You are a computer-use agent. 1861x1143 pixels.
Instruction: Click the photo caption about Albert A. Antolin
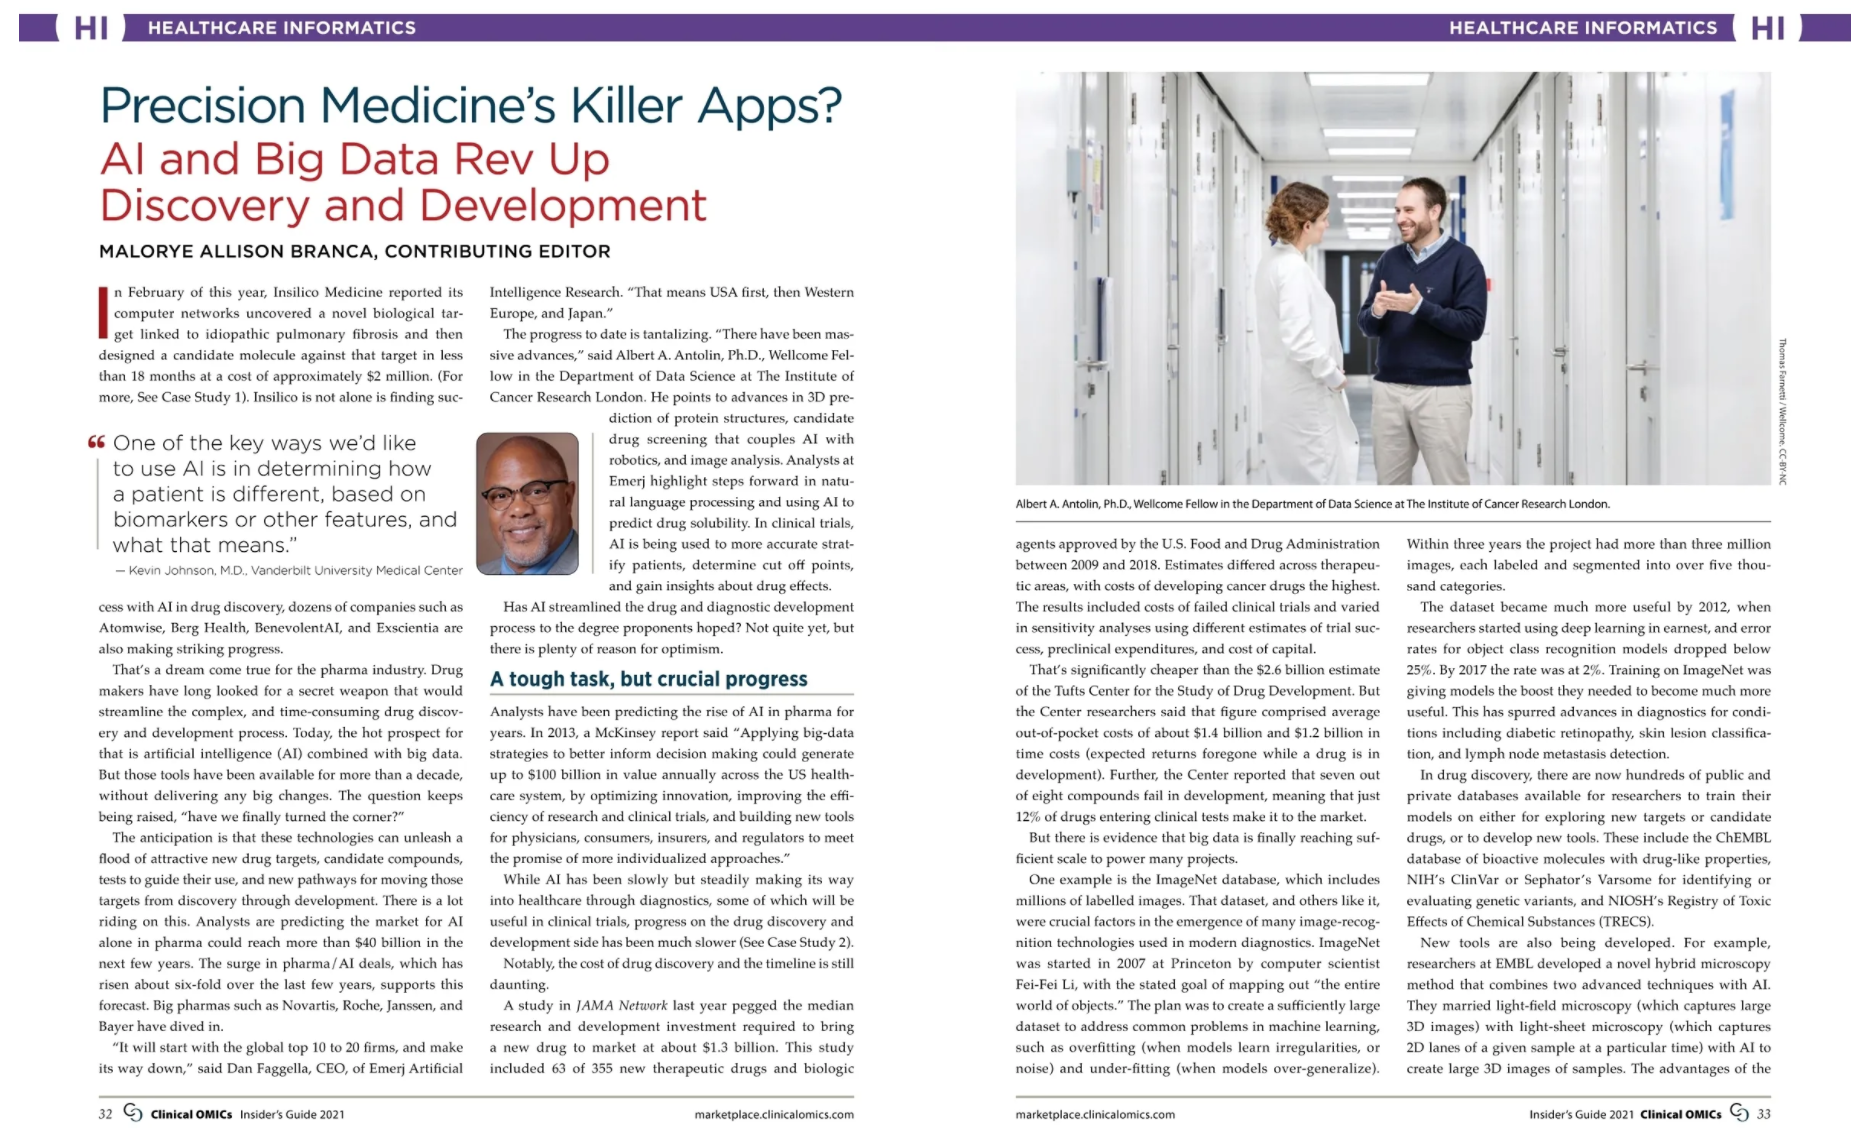pyautogui.click(x=1312, y=504)
